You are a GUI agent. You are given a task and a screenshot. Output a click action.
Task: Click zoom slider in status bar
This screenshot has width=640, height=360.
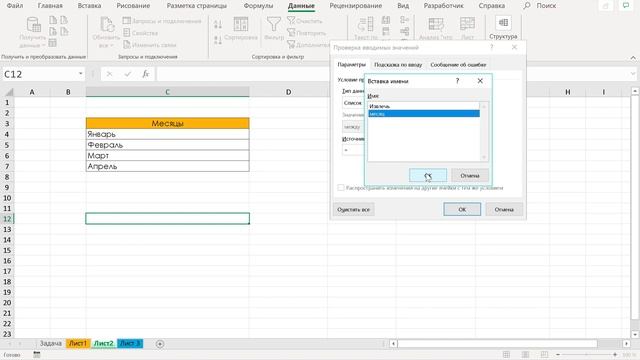click(587, 355)
